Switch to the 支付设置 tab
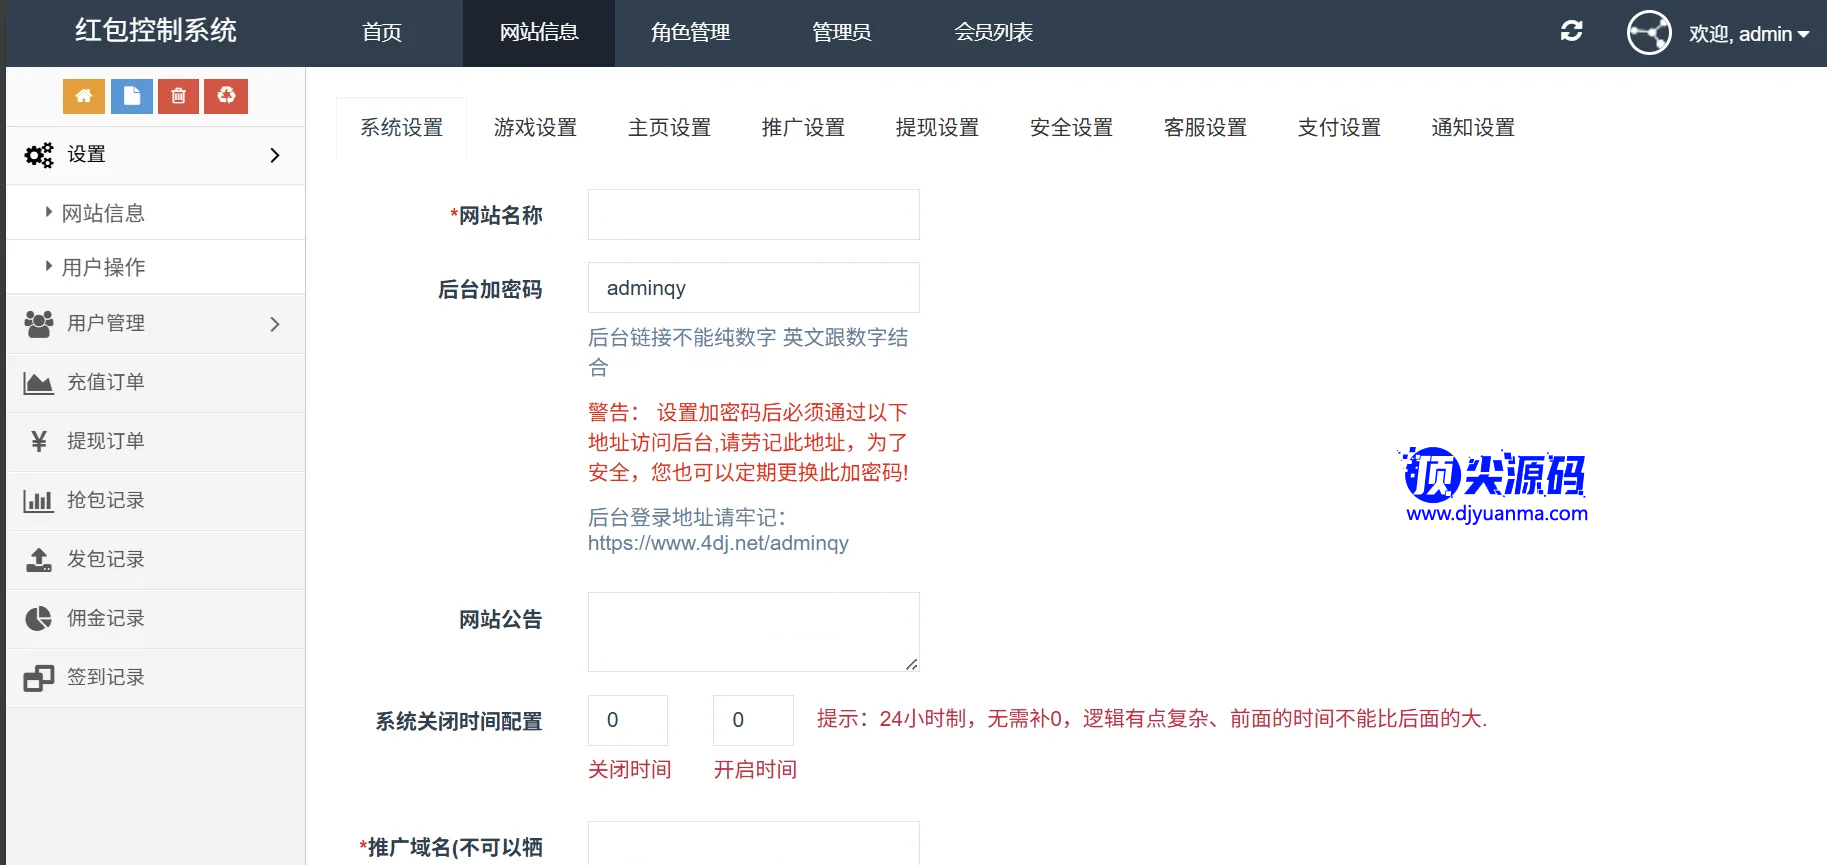This screenshot has width=1827, height=865. pyautogui.click(x=1339, y=128)
